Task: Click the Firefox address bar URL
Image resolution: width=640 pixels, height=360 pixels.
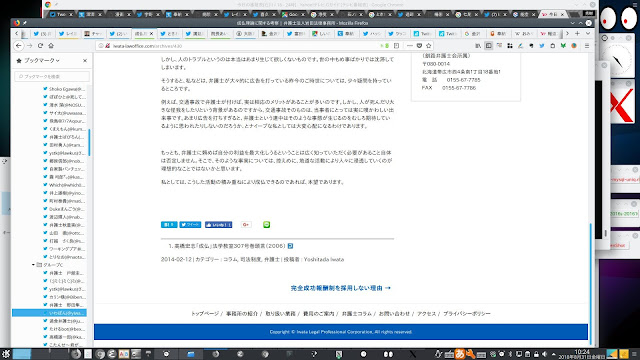Action: point(147,46)
